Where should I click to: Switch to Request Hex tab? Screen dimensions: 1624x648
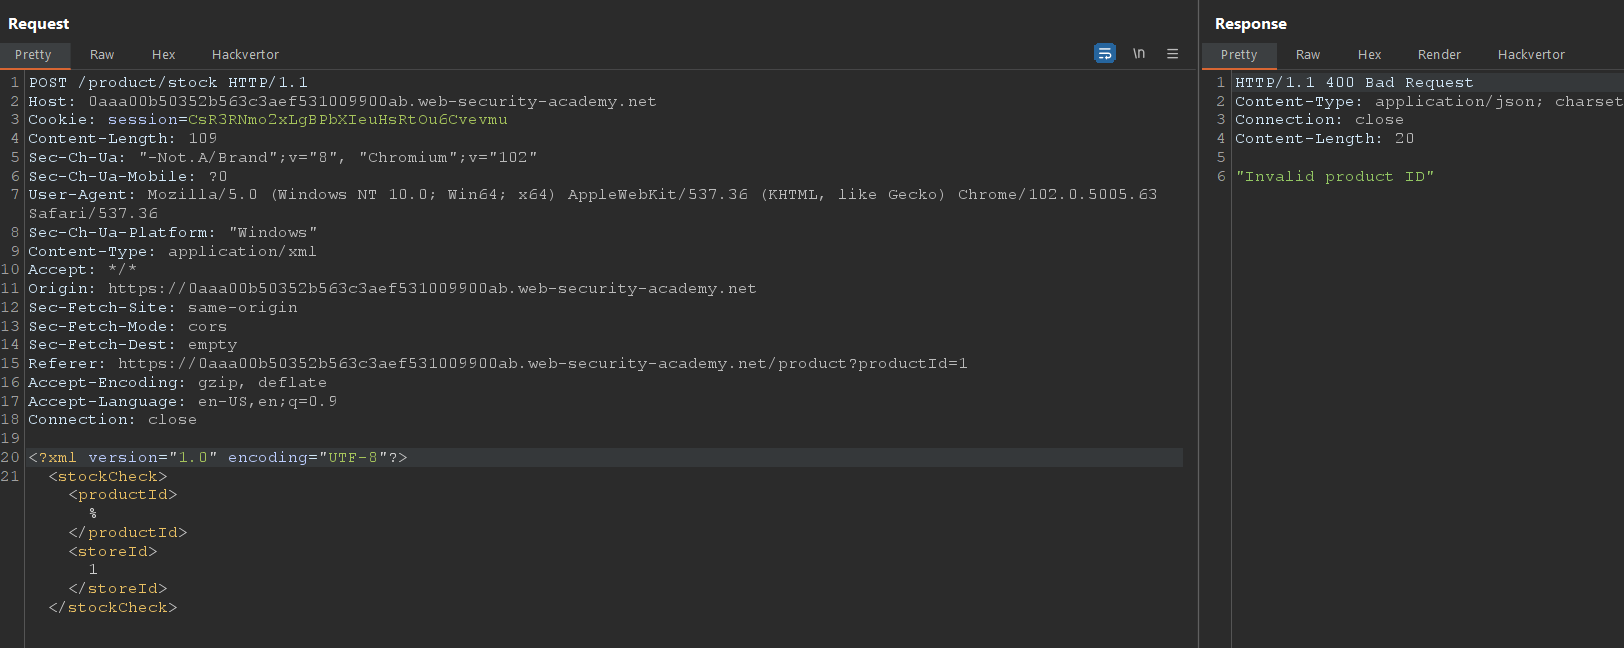click(x=163, y=55)
